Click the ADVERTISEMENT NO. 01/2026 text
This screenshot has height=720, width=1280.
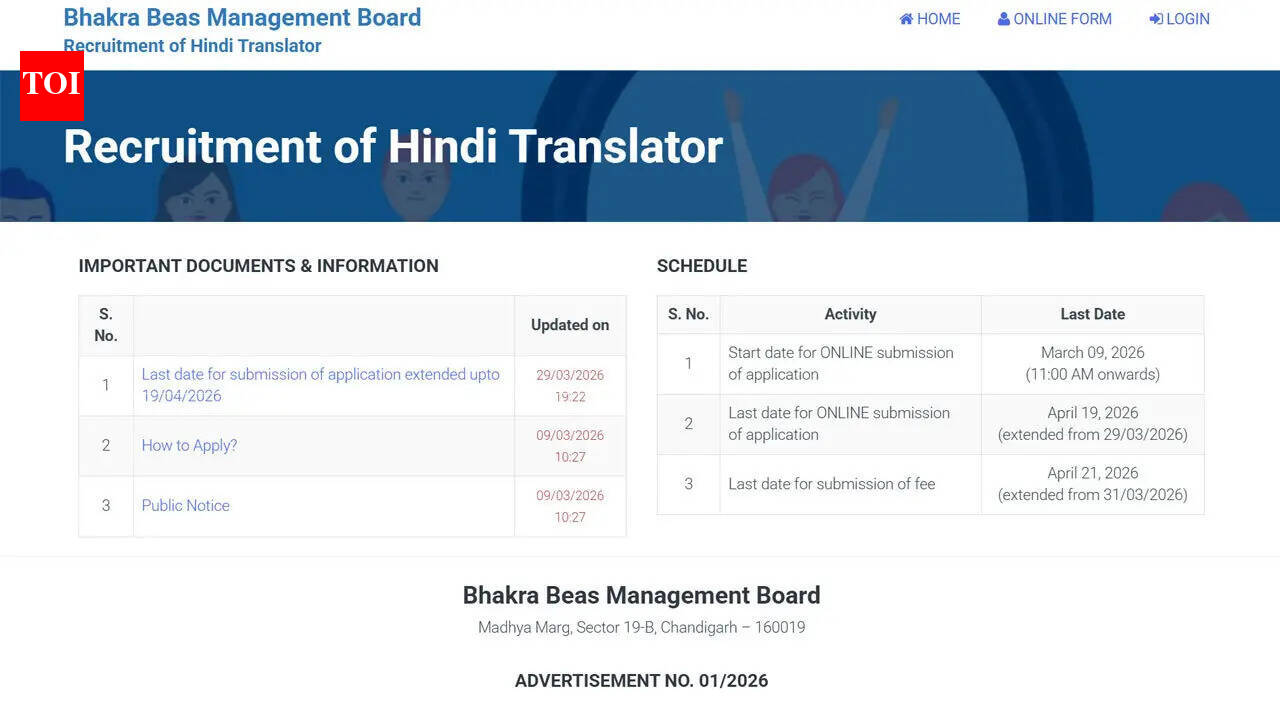[641, 680]
